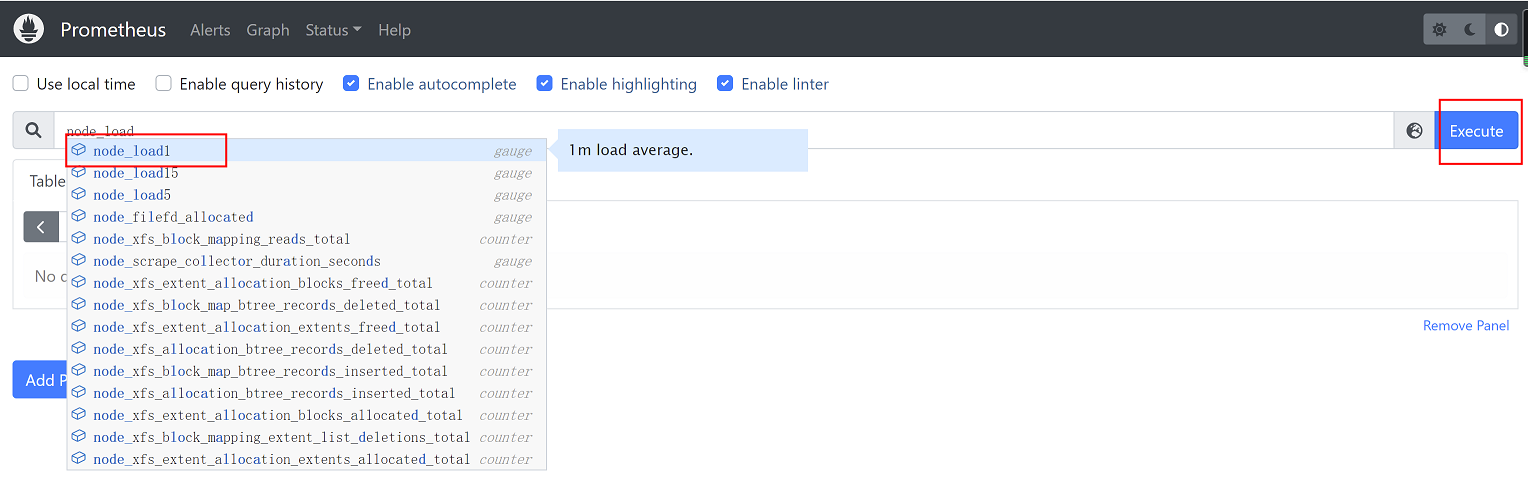The image size is (1528, 492).
Task: Enable the Use local time checkbox
Action: click(x=21, y=84)
